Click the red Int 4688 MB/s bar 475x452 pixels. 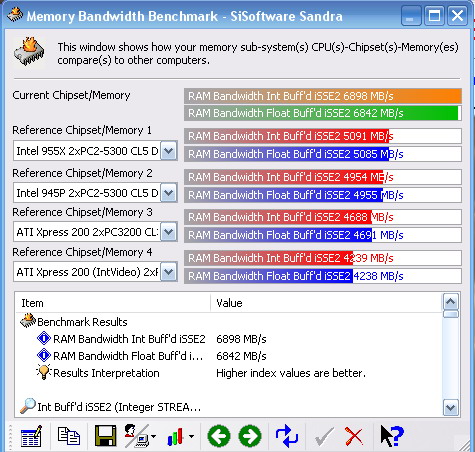pos(323,217)
